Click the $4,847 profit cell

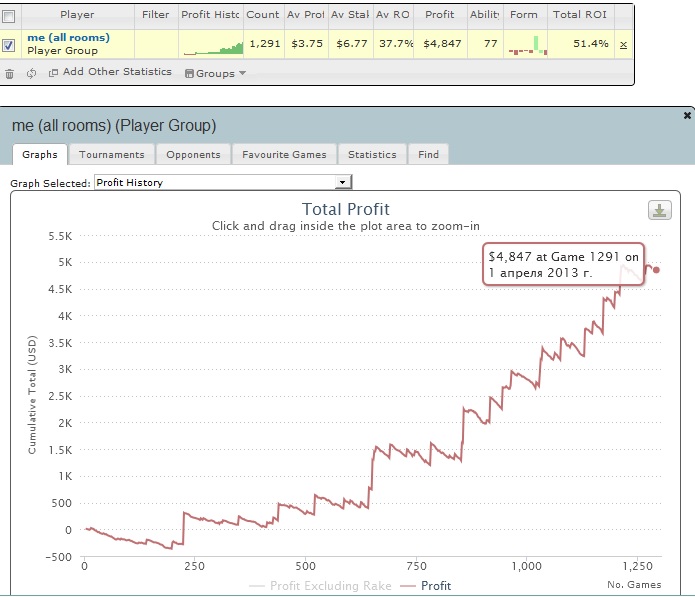(x=442, y=43)
